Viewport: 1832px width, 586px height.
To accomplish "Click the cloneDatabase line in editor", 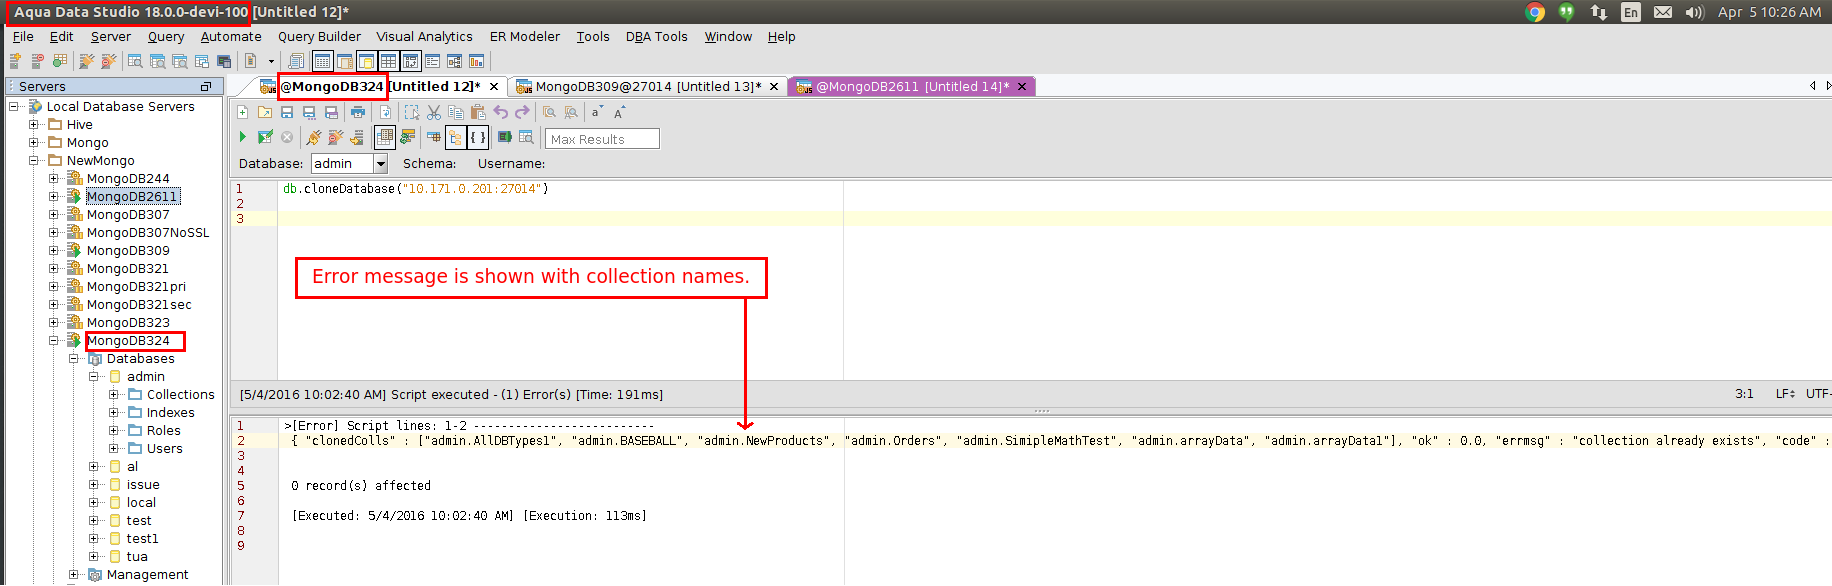I will [415, 188].
